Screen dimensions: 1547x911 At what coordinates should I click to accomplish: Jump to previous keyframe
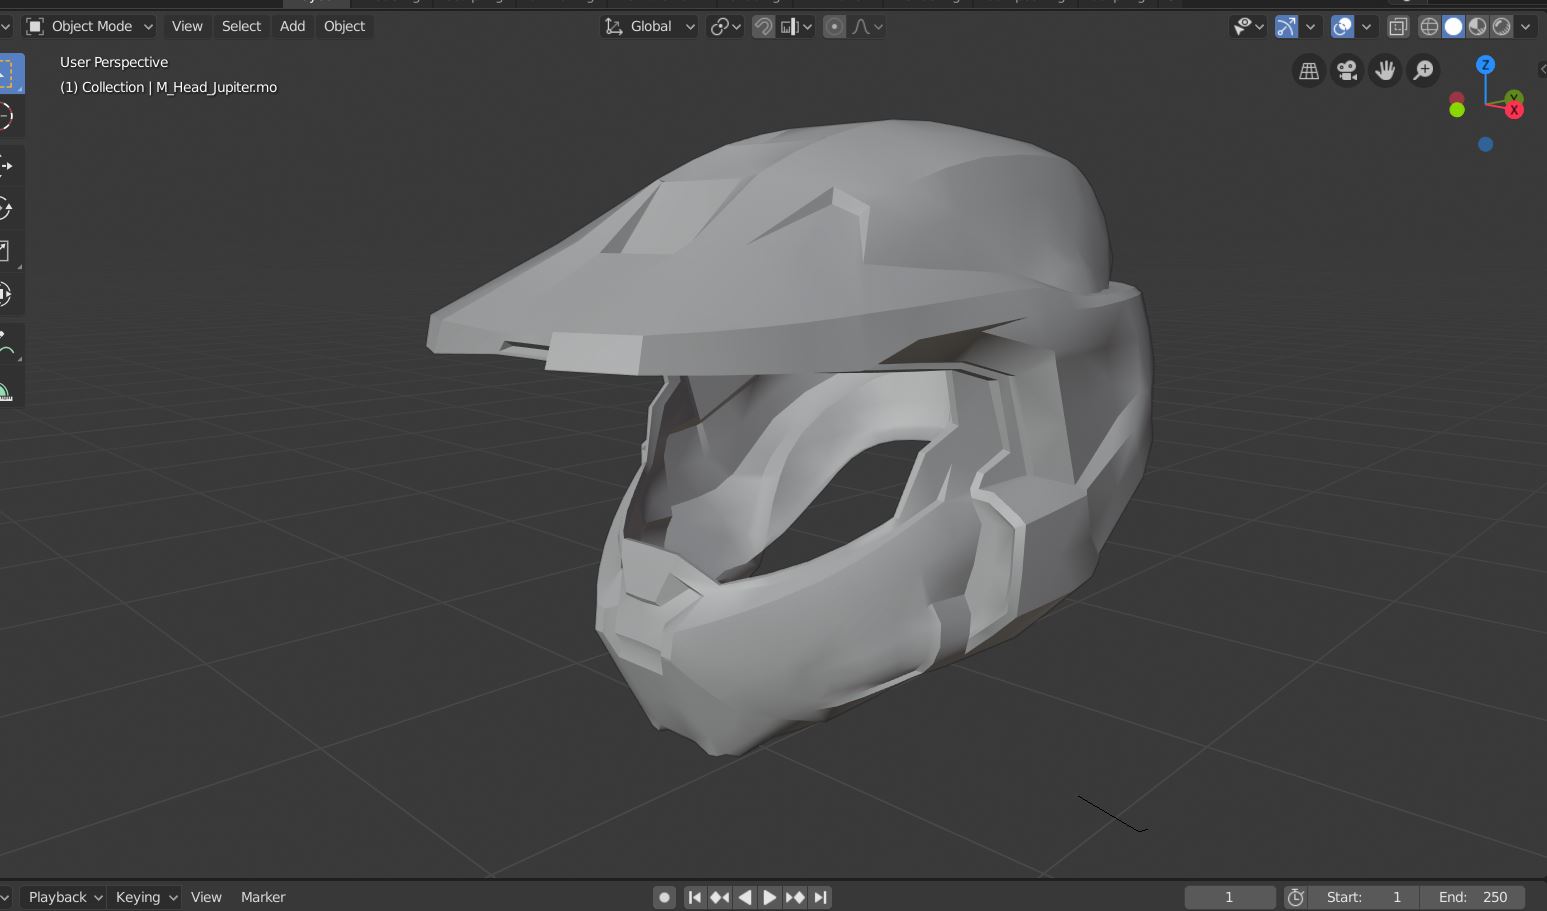[x=719, y=897]
